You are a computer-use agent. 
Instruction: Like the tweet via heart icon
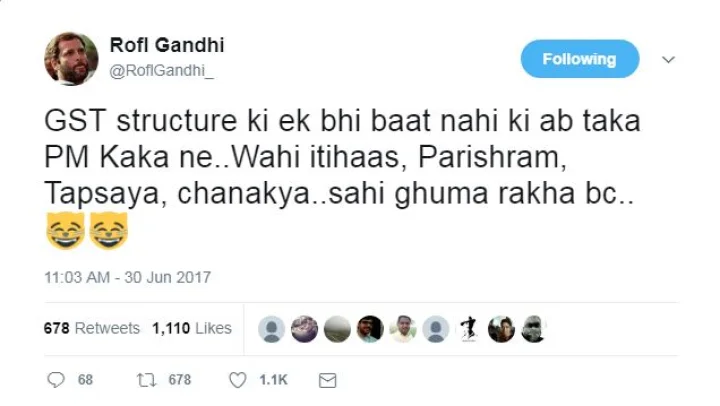[x=237, y=380]
